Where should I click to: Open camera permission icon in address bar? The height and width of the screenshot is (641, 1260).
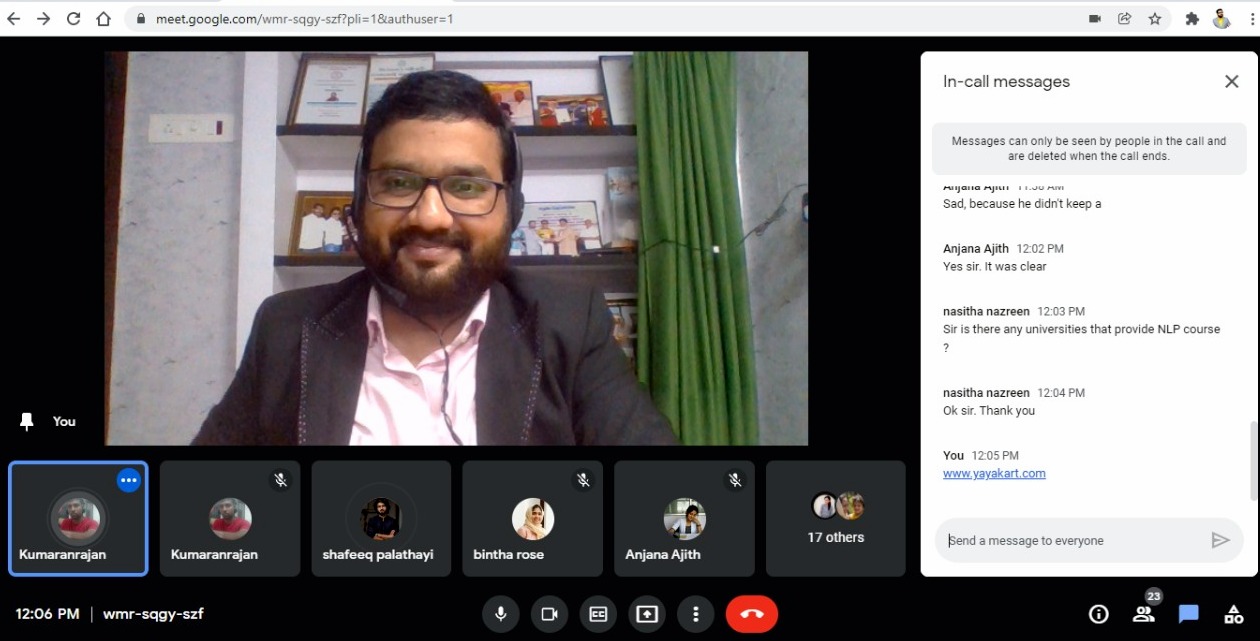(x=1095, y=18)
